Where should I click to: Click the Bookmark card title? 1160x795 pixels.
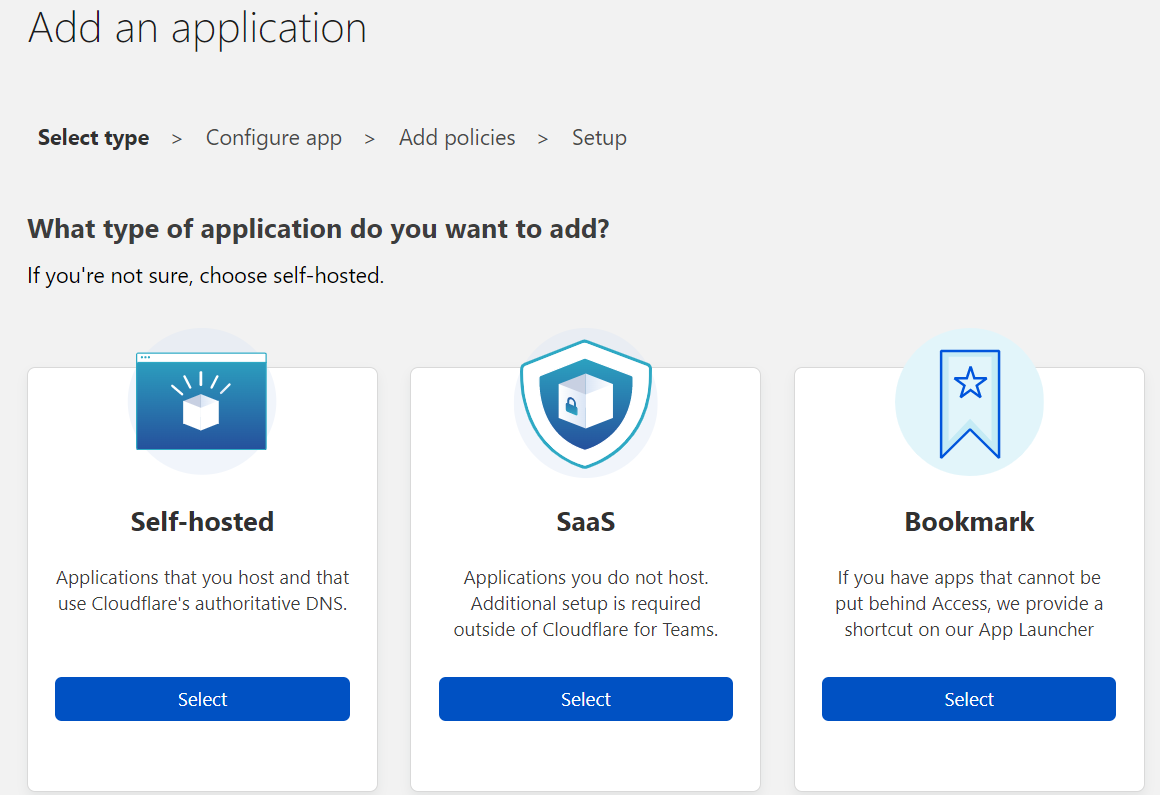[x=969, y=521]
